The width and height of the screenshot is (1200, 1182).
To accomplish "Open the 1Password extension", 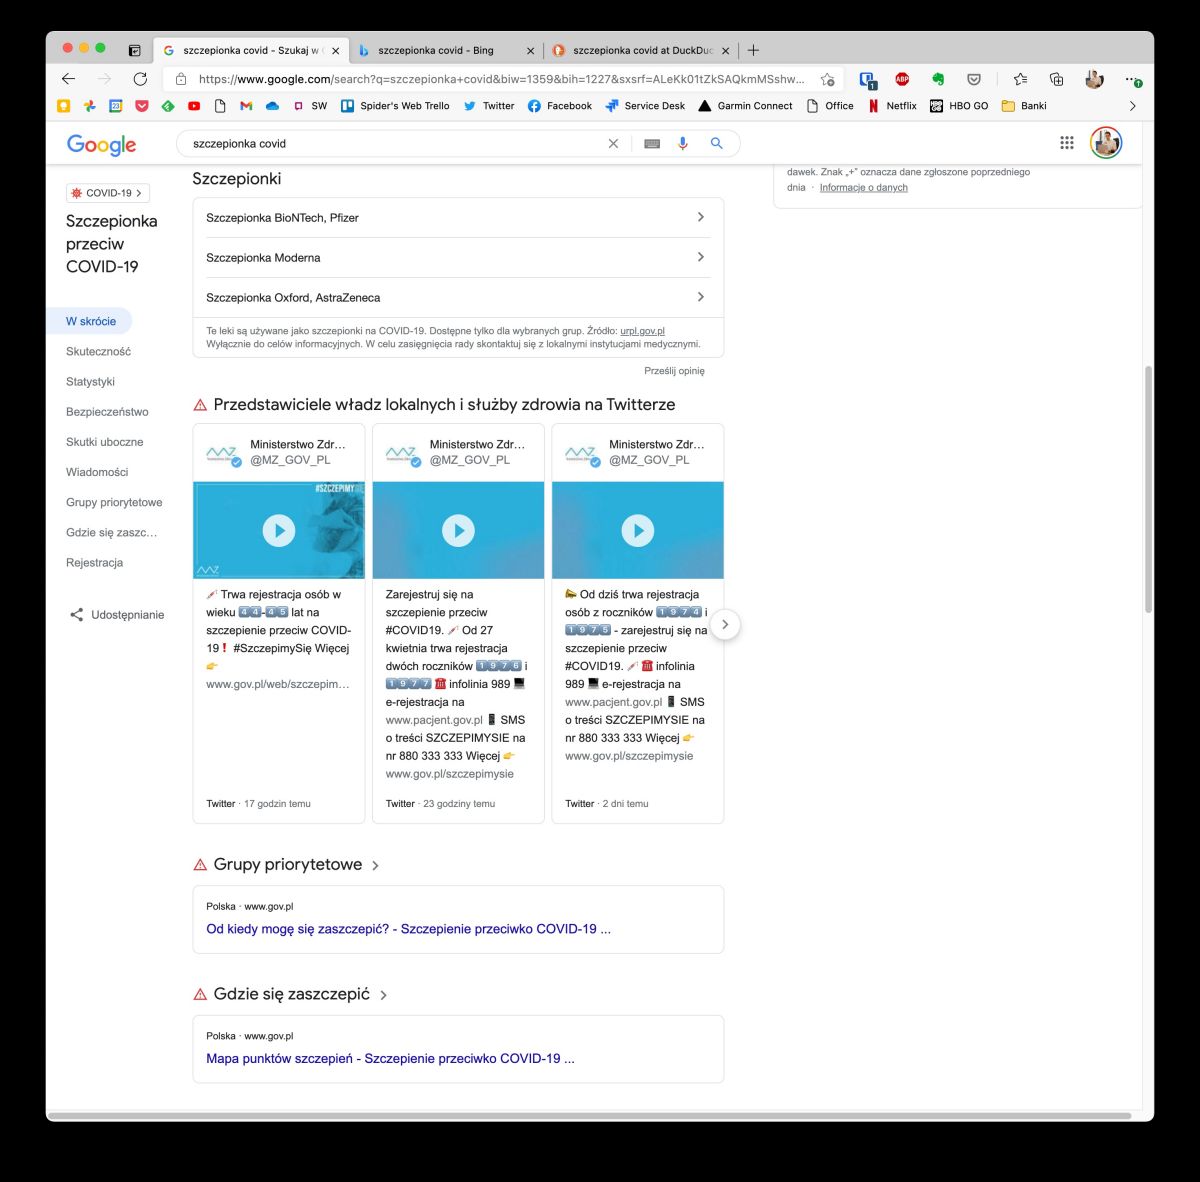I will pos(867,79).
